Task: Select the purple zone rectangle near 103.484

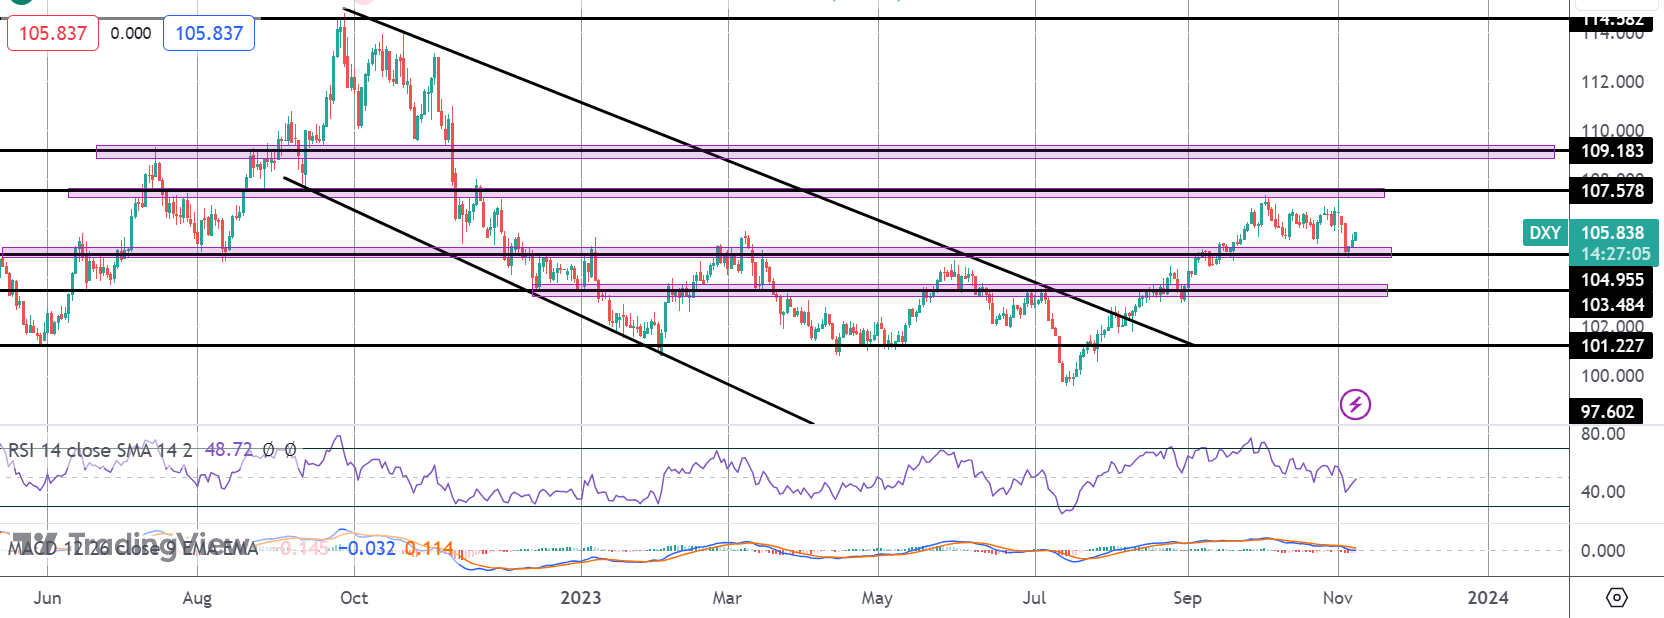Action: [x=960, y=290]
